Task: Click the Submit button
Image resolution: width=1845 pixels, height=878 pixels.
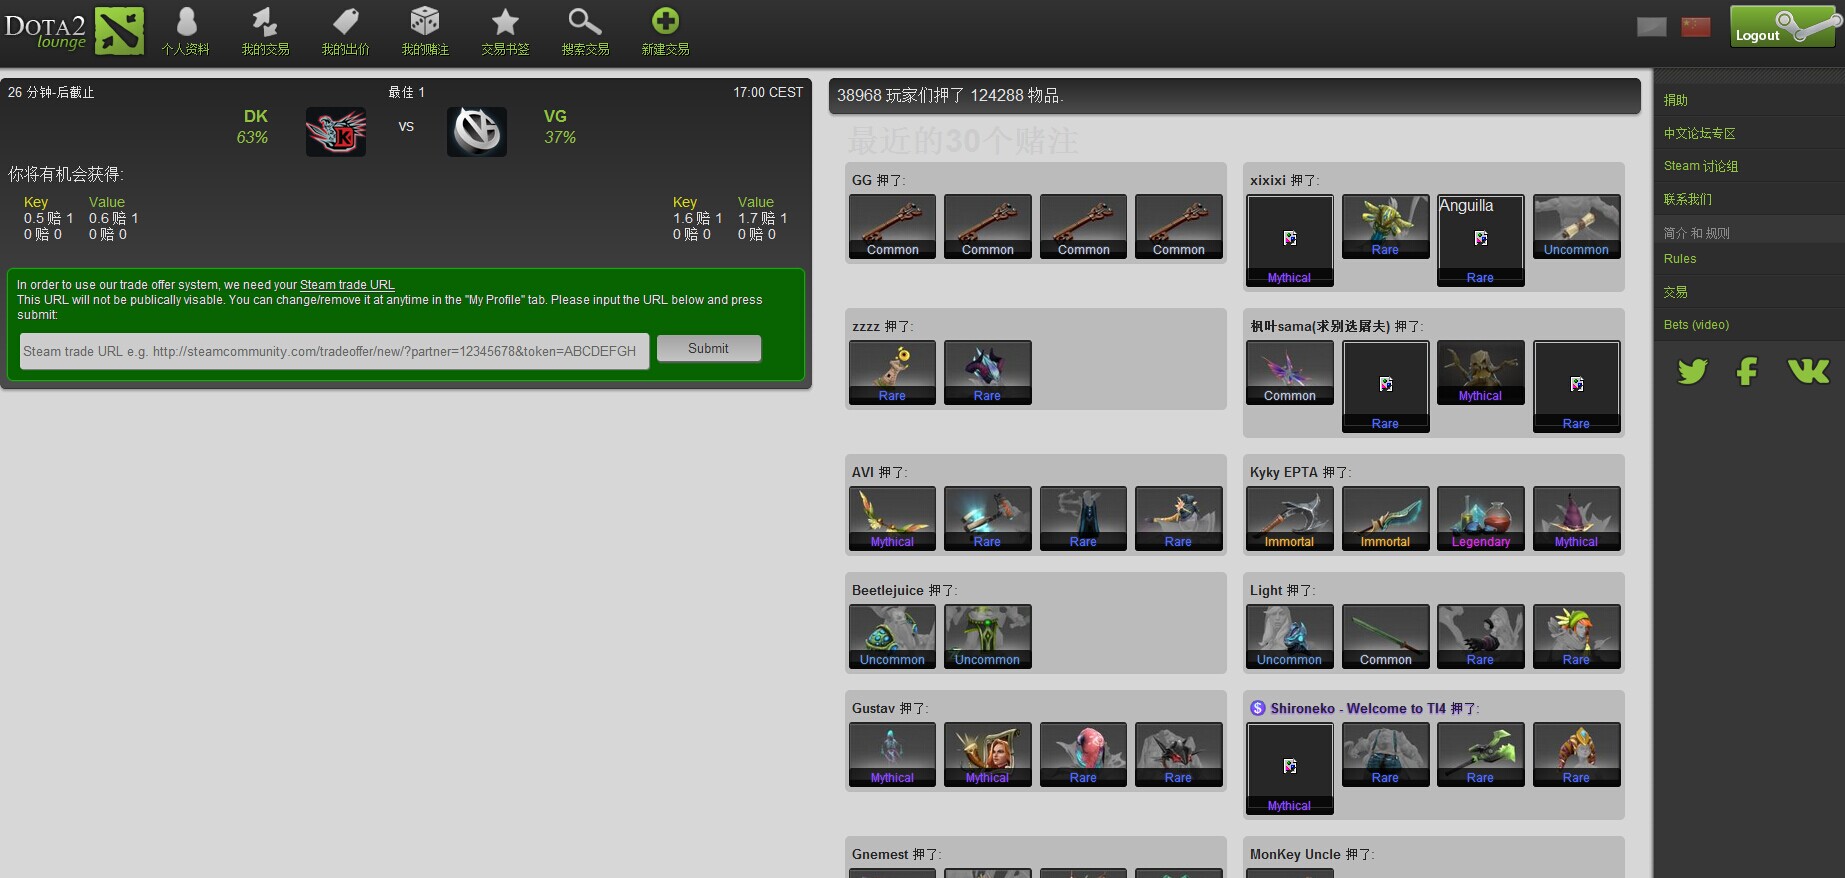Action: click(x=708, y=348)
